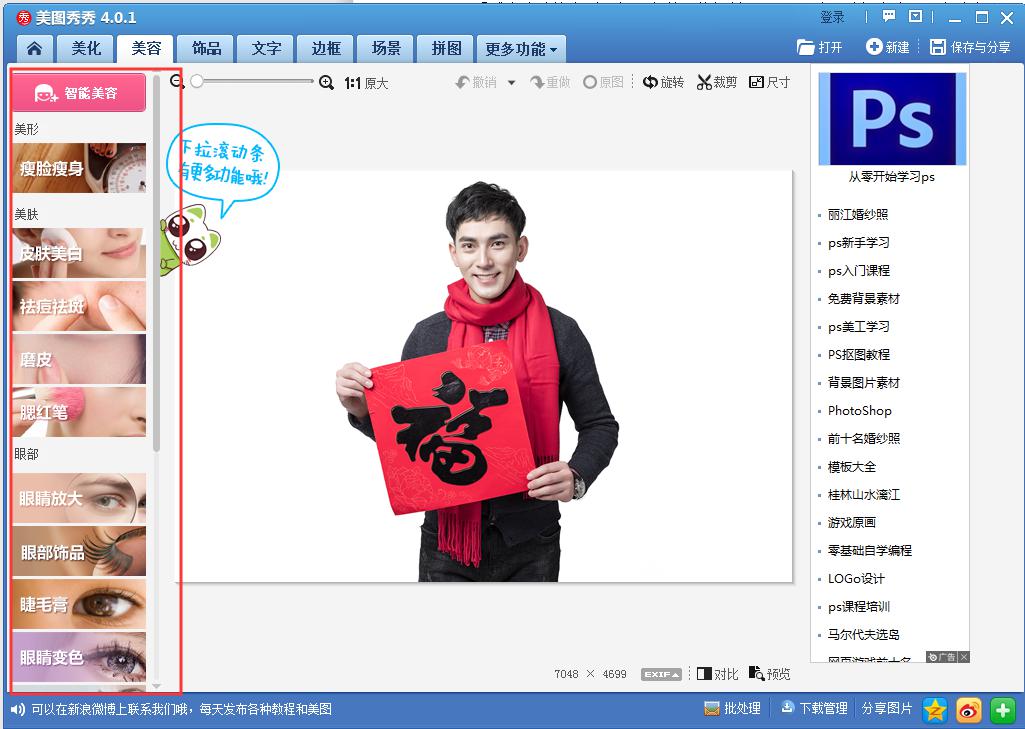Open the 丽江婚纱照 link

point(858,214)
